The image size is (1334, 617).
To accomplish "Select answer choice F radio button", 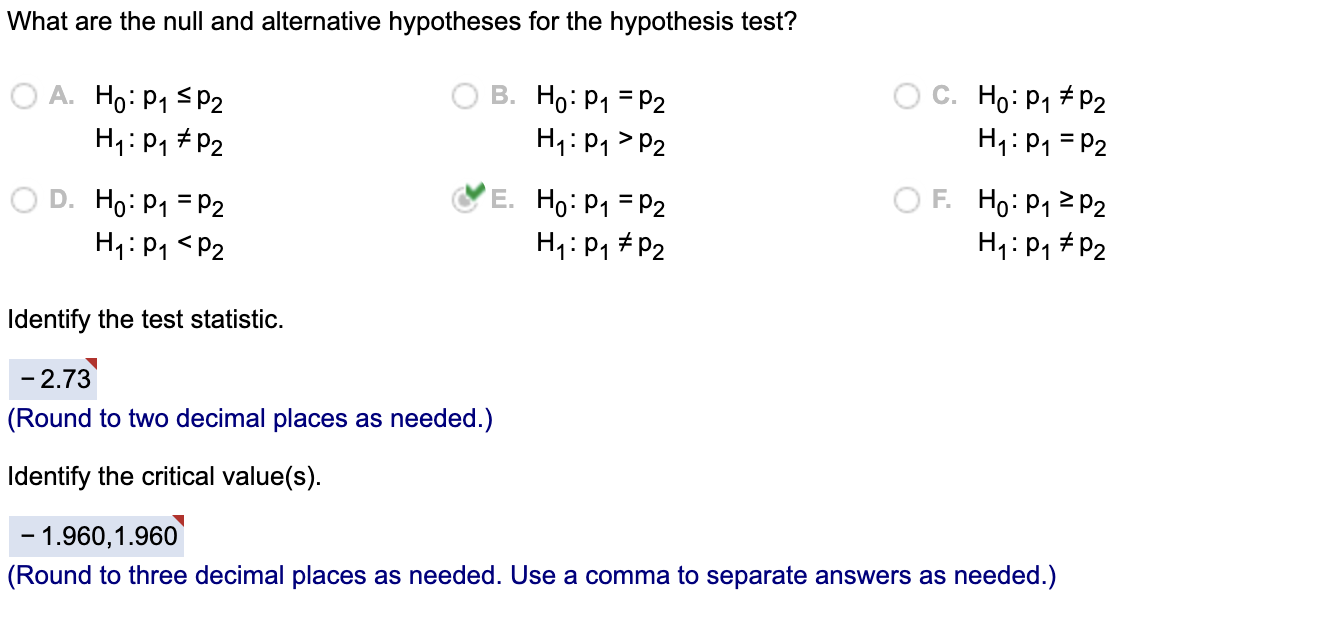I will point(906,200).
